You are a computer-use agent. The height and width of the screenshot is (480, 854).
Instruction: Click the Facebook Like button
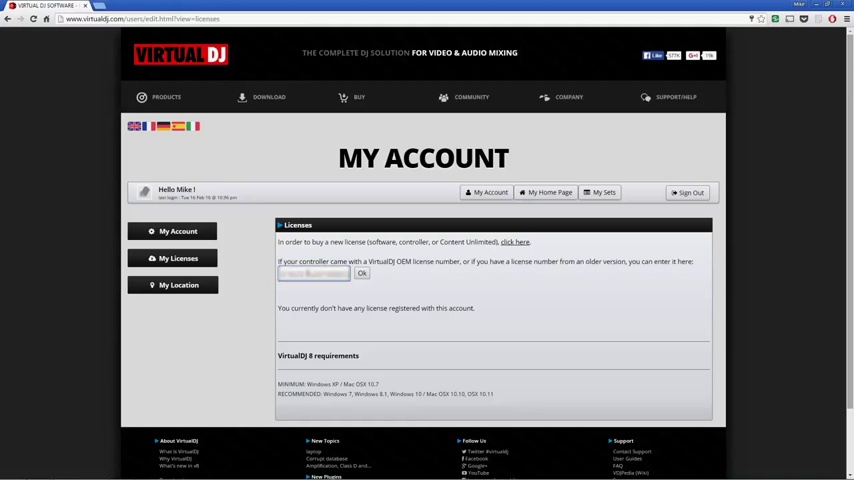point(654,56)
